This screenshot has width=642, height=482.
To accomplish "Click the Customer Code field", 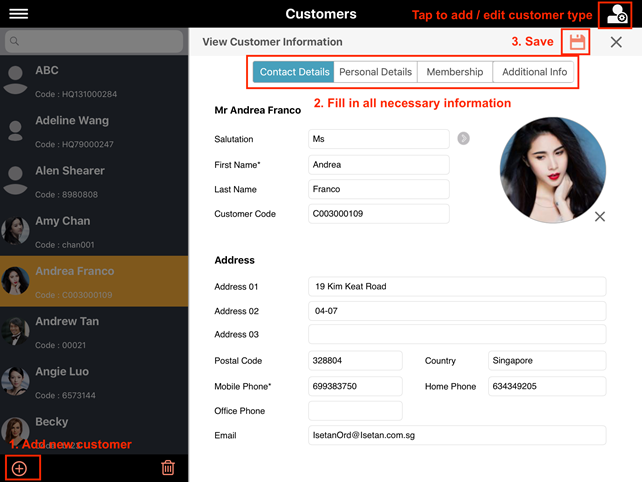I will (379, 214).
